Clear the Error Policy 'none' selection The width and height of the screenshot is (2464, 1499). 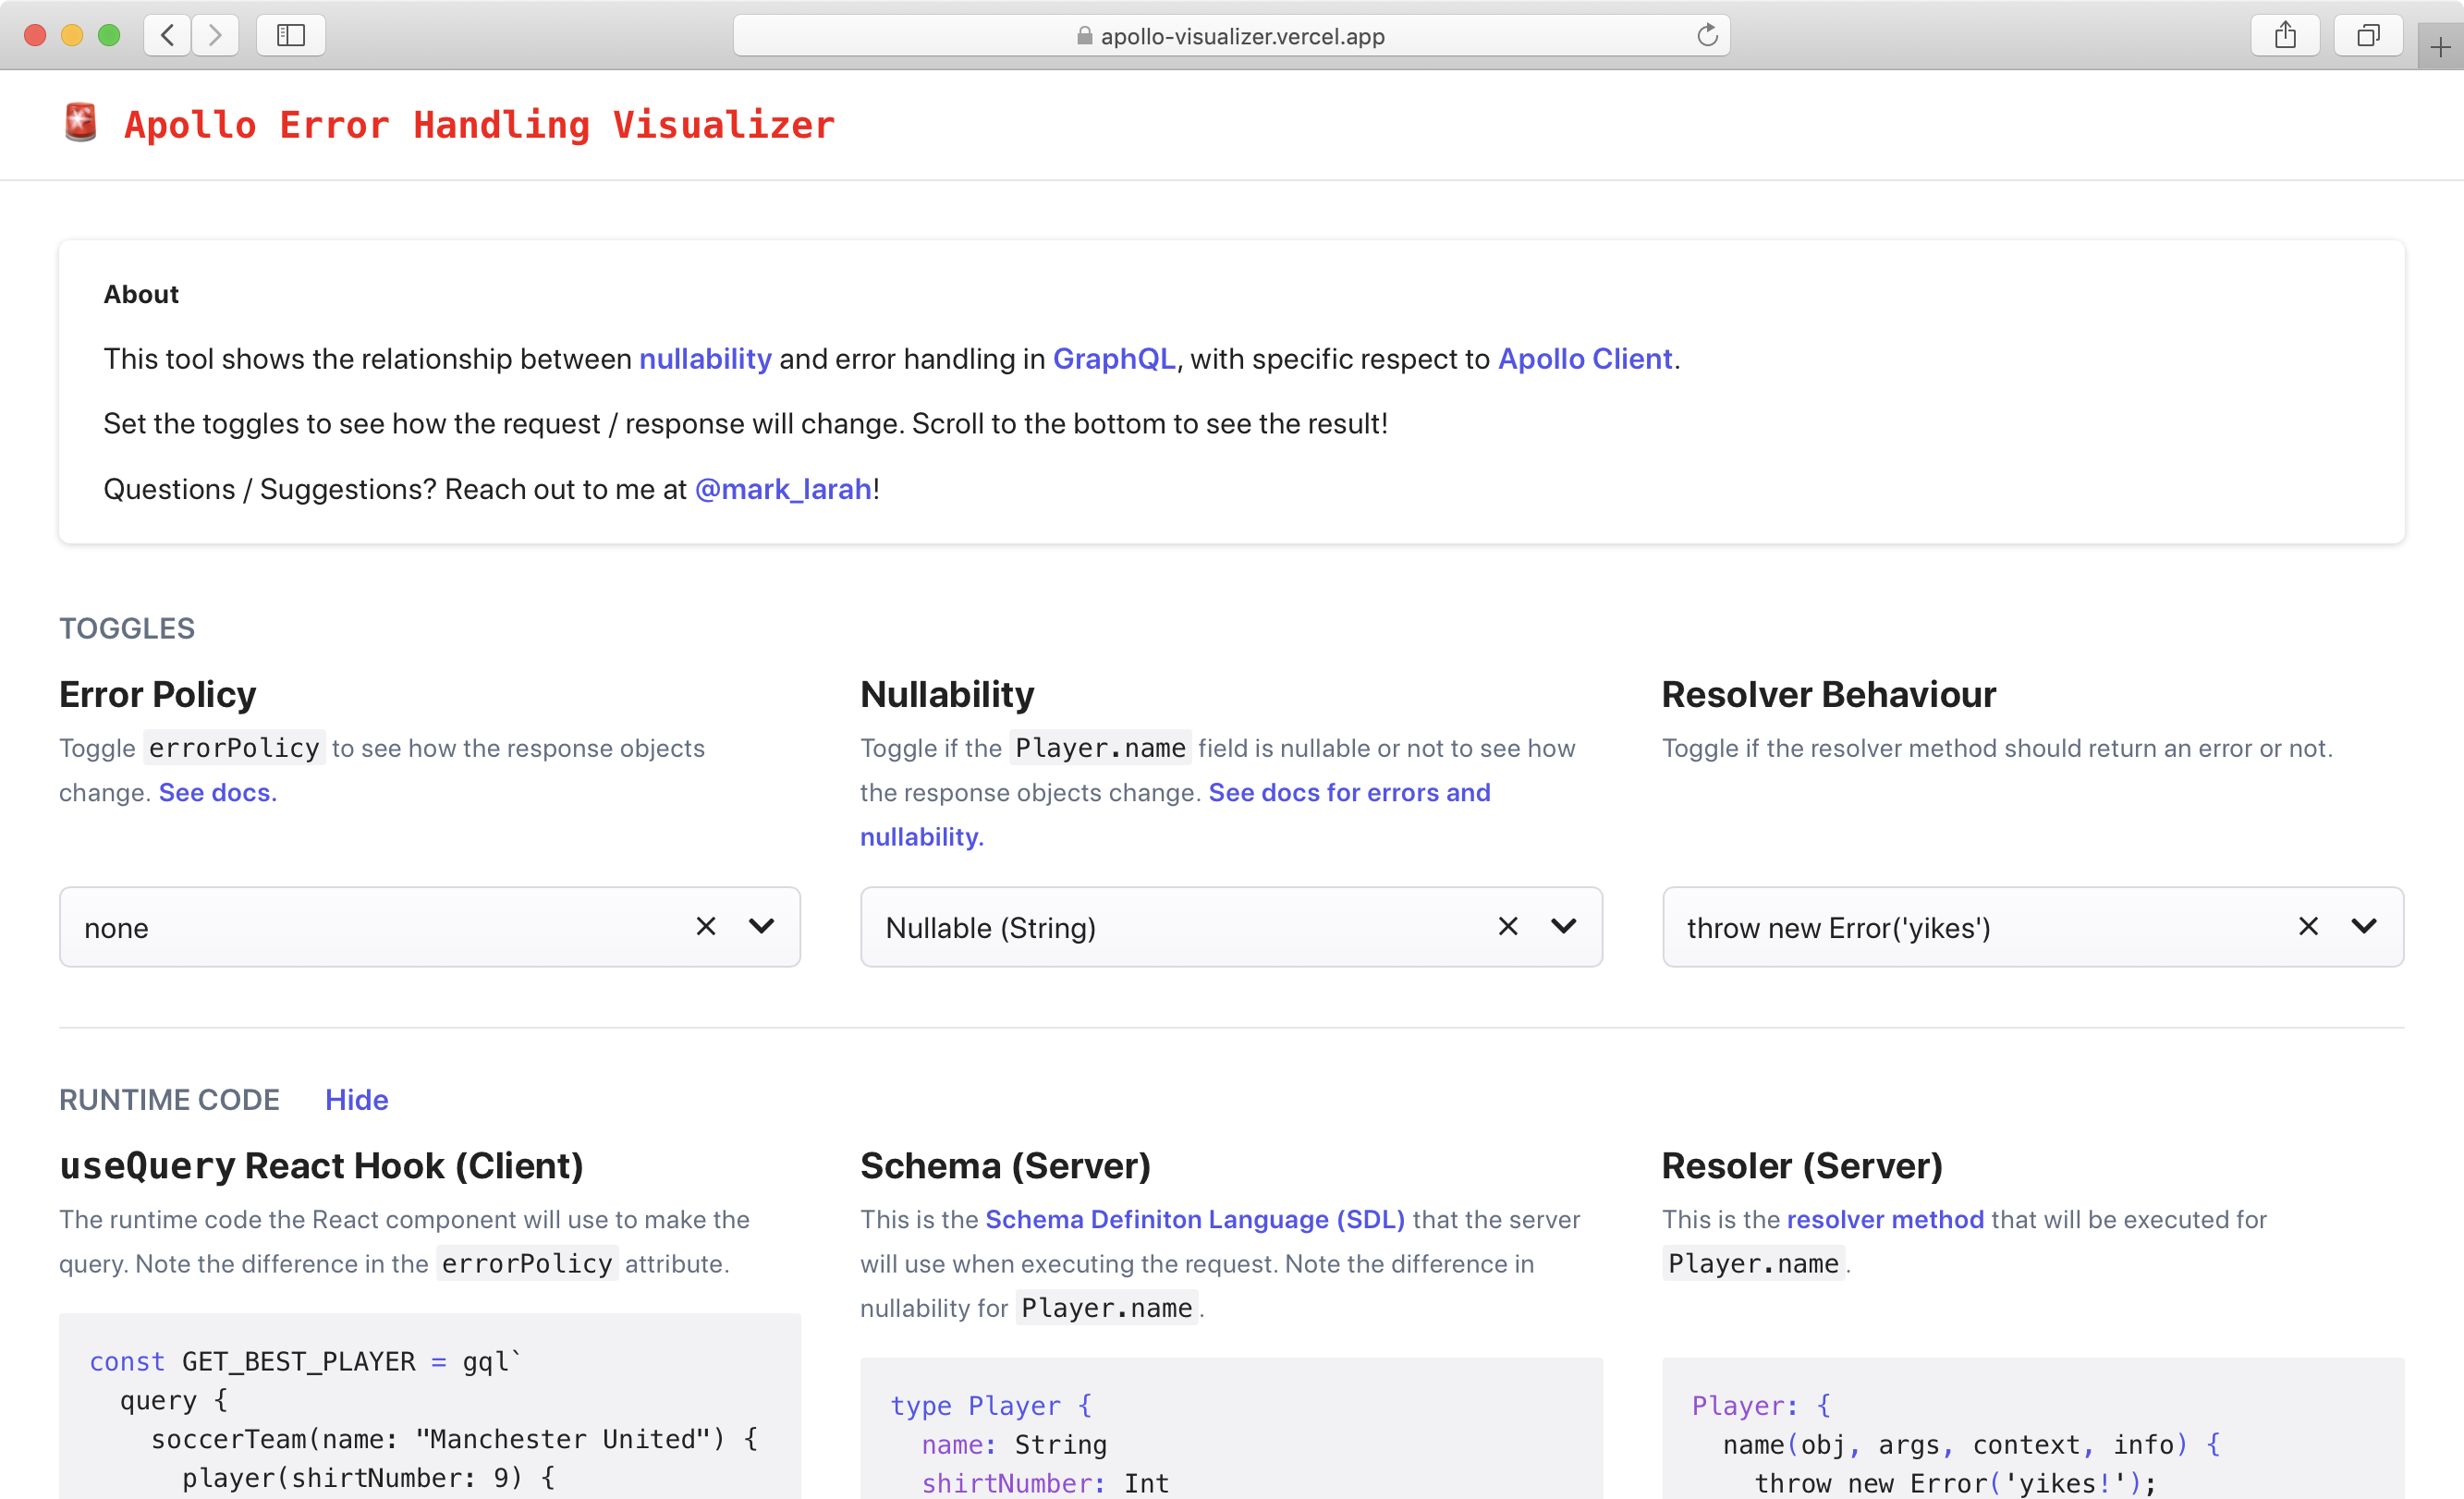[705, 927]
